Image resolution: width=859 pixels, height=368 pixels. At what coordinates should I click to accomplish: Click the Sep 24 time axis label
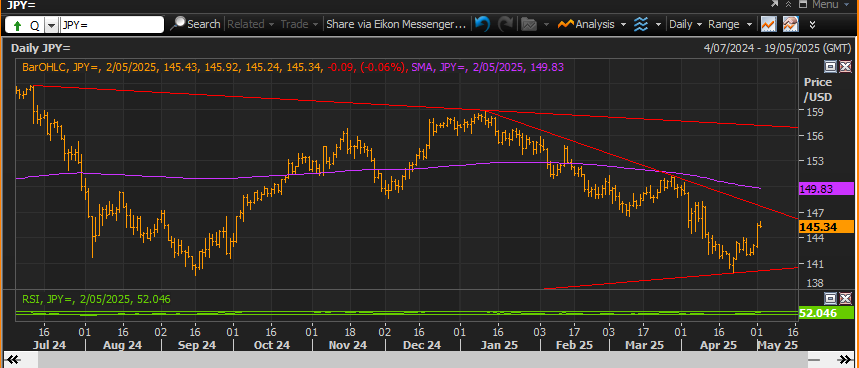pos(197,346)
